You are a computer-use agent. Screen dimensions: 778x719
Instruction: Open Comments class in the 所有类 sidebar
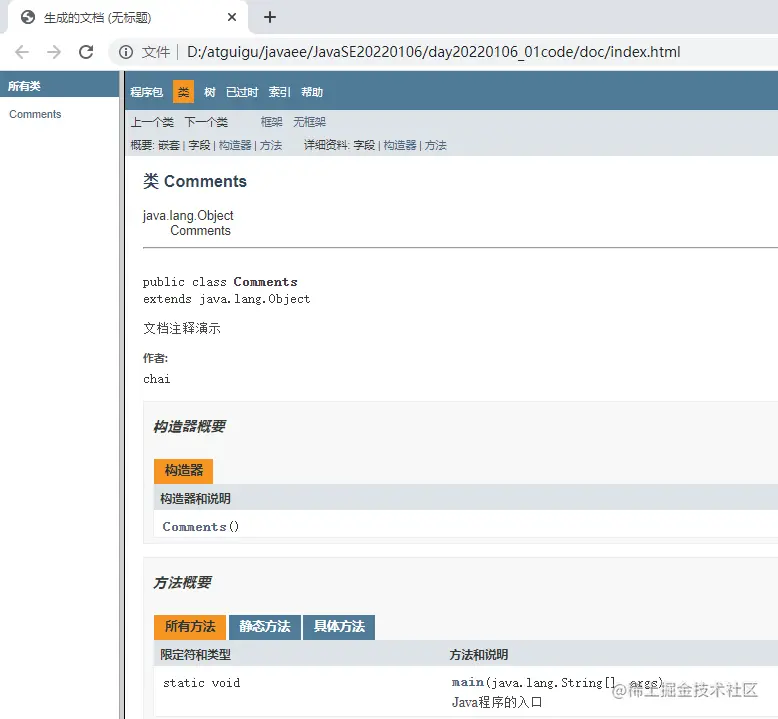35,114
